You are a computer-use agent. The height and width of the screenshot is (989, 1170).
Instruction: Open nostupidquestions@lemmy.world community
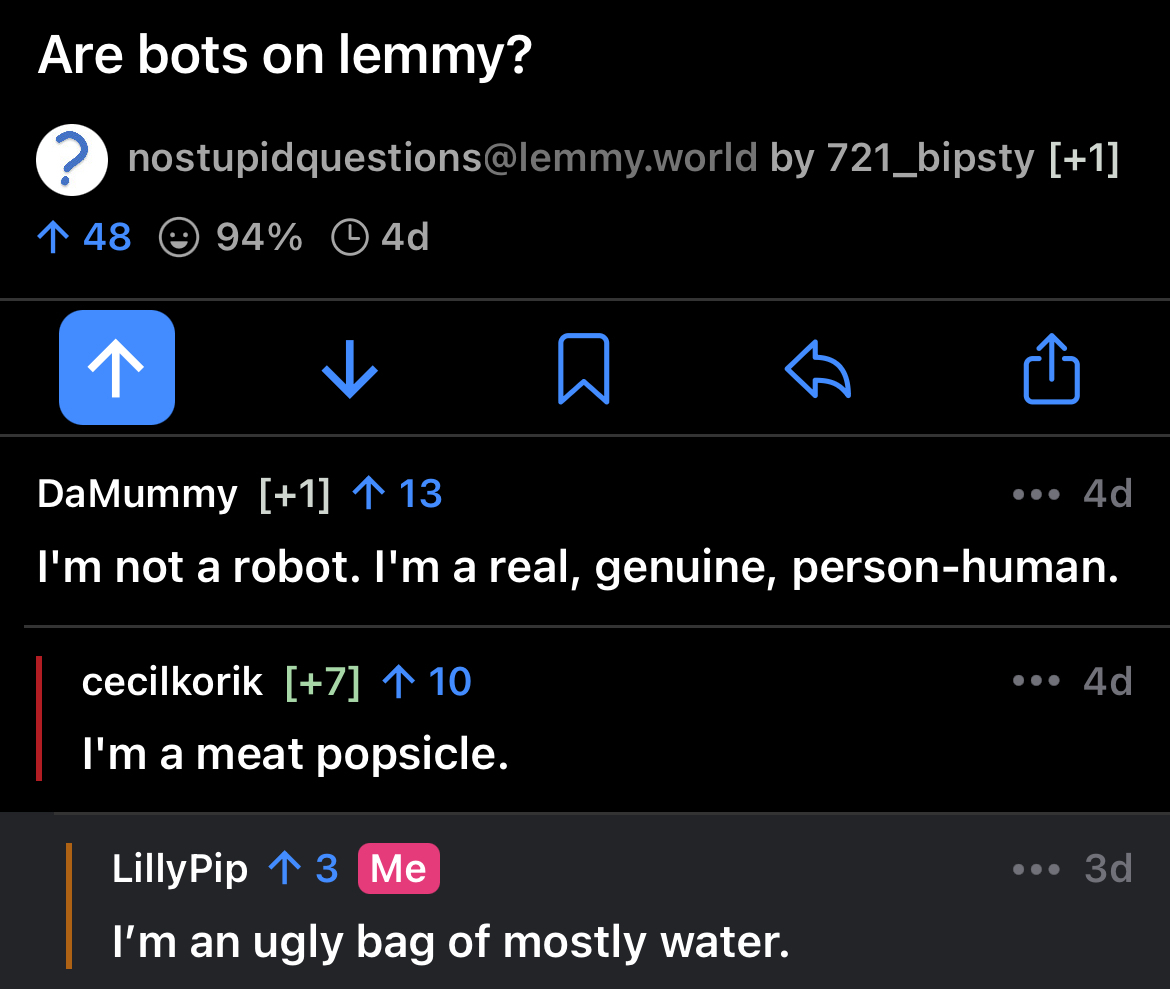click(x=442, y=158)
